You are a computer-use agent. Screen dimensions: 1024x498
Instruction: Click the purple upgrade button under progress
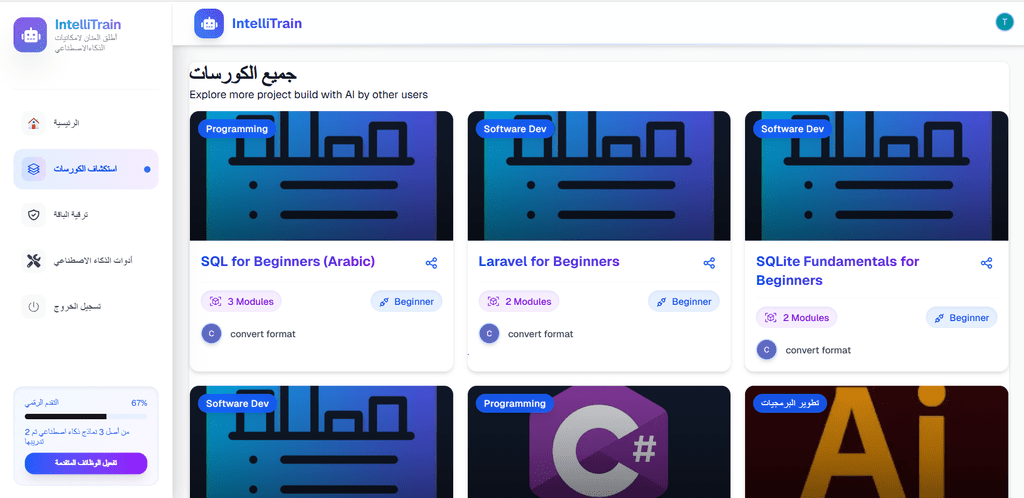click(86, 463)
